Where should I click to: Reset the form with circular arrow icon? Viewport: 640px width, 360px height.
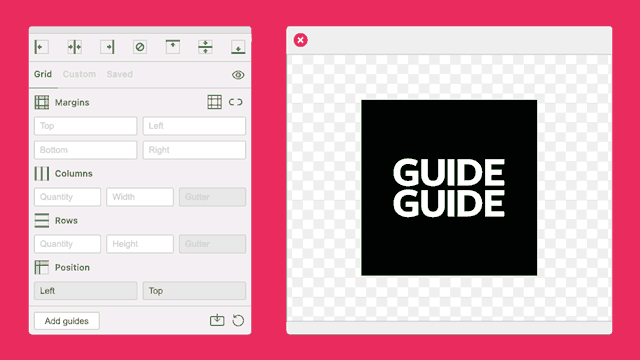[238, 320]
